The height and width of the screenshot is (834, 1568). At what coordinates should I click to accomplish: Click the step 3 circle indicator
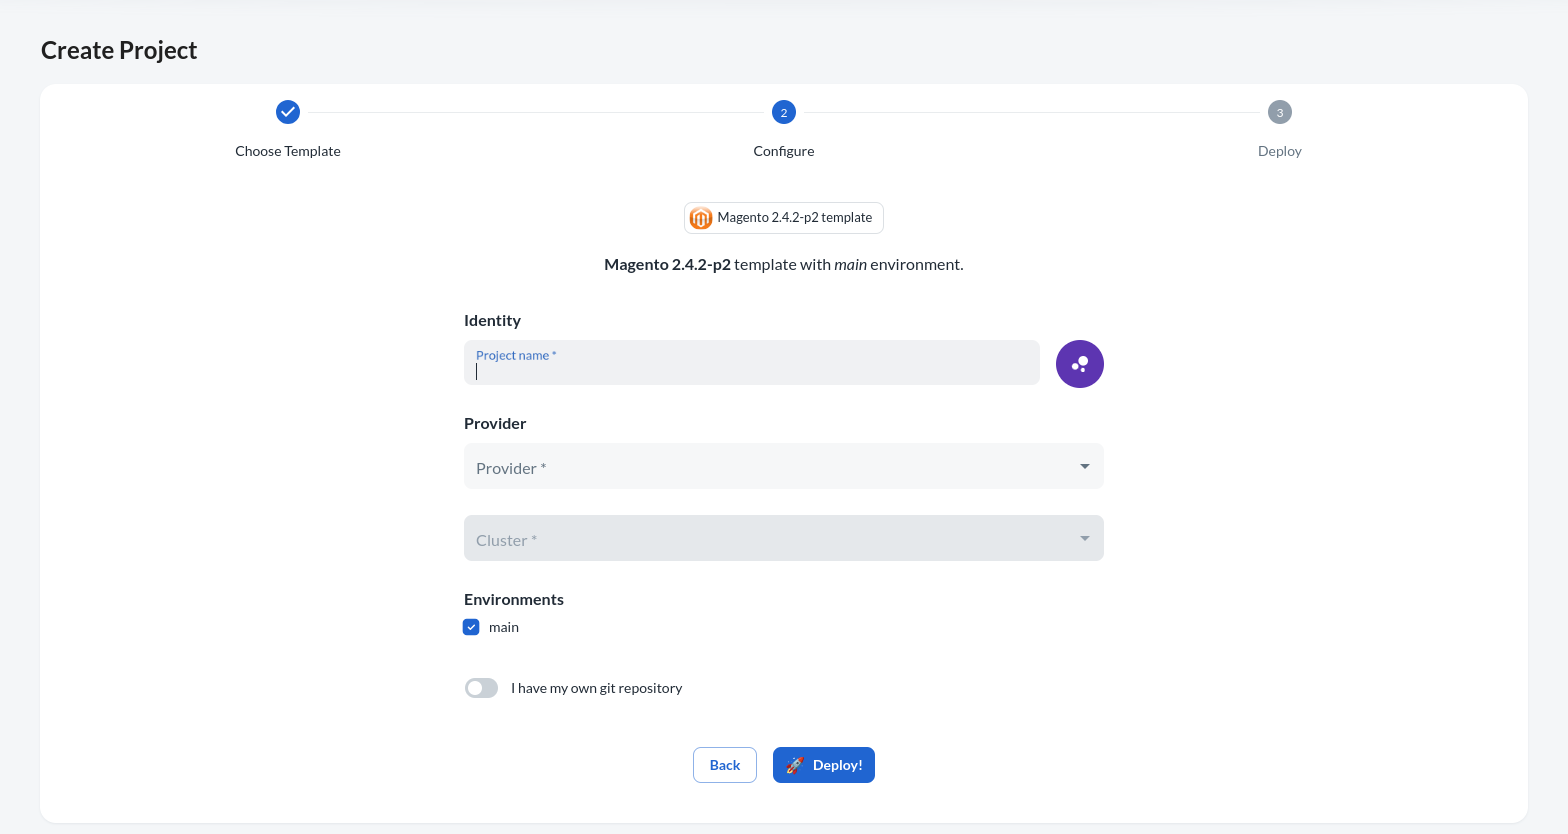1279,112
